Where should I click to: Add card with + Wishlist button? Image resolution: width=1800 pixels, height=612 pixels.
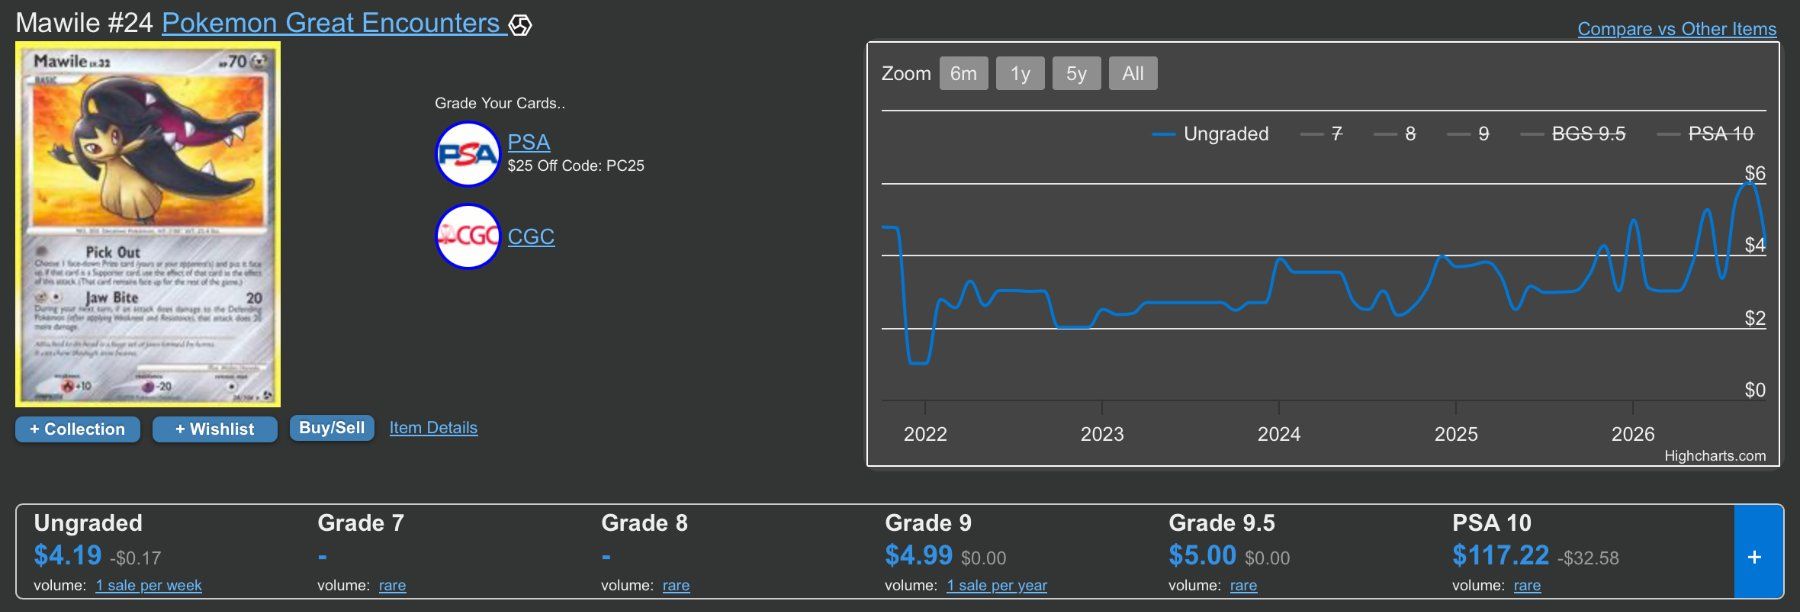pos(215,429)
